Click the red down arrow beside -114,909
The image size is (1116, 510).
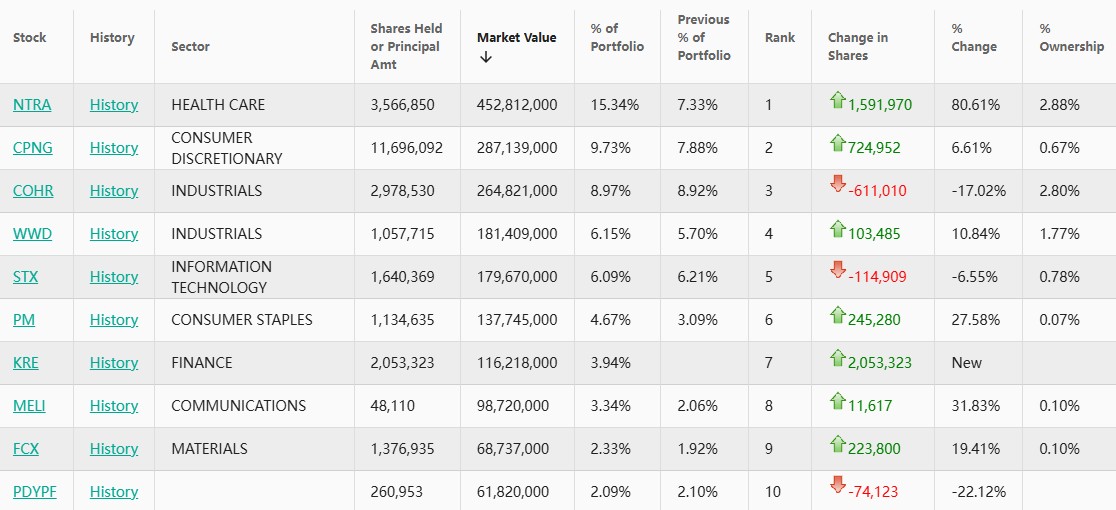tap(838, 272)
